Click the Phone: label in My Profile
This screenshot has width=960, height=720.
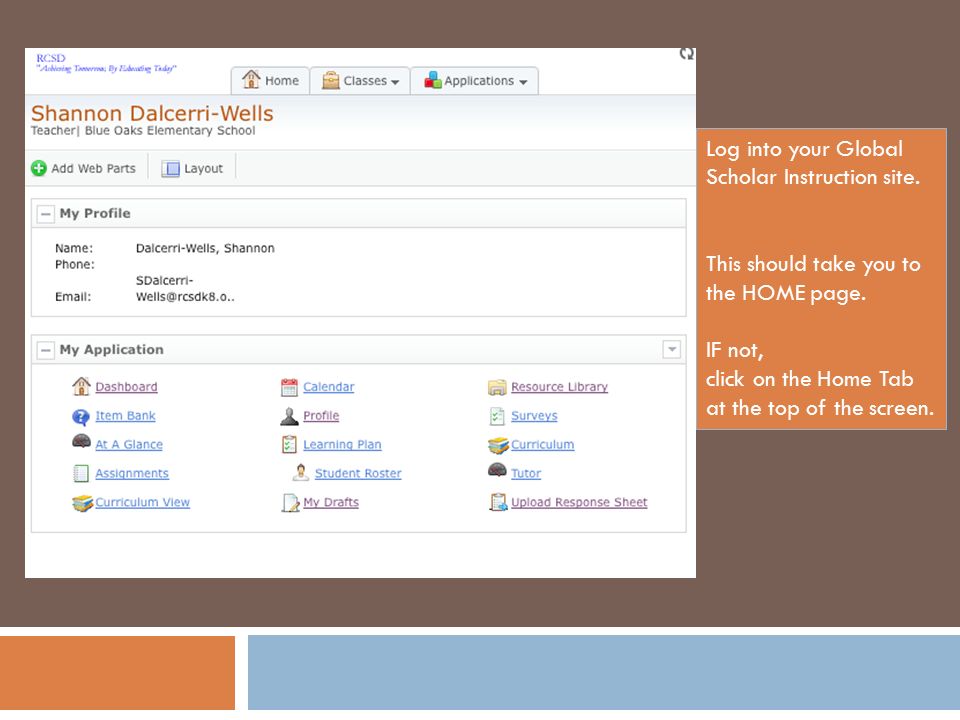tap(75, 264)
